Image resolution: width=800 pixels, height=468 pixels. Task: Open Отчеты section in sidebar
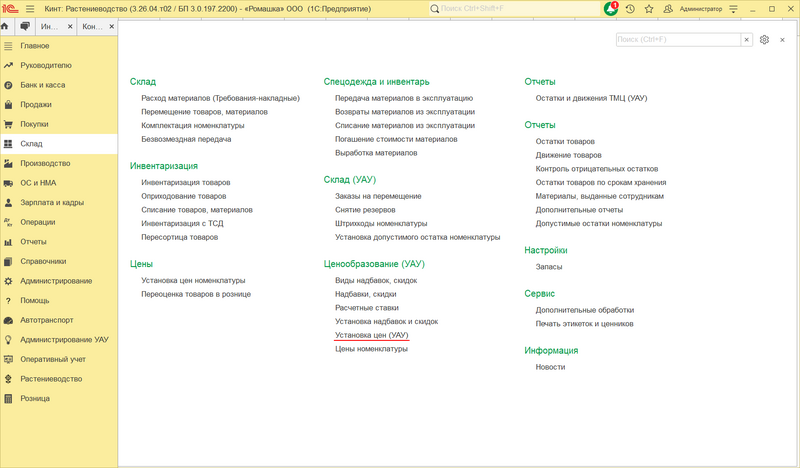59,241
